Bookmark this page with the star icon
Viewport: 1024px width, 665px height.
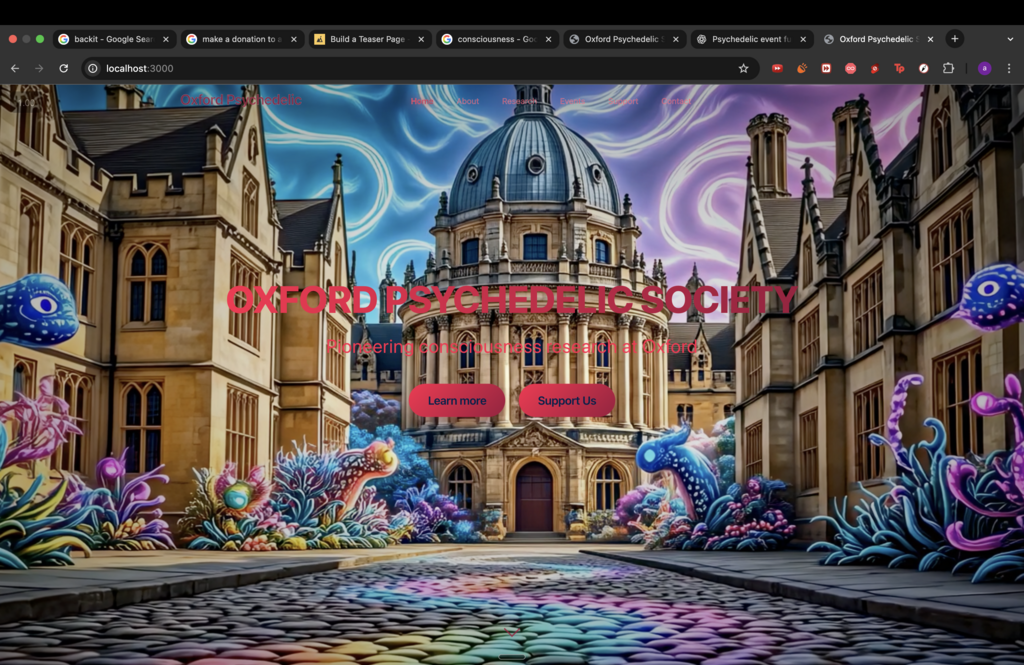(743, 68)
